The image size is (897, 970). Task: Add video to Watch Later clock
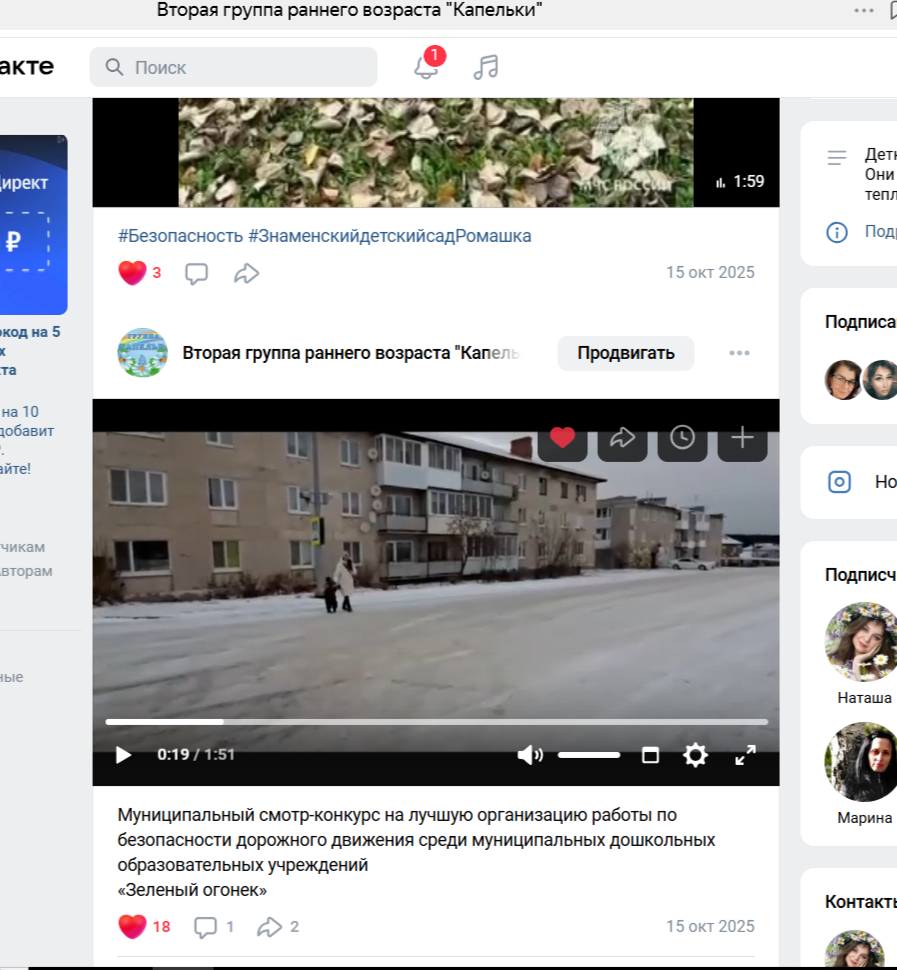pyautogui.click(x=682, y=438)
